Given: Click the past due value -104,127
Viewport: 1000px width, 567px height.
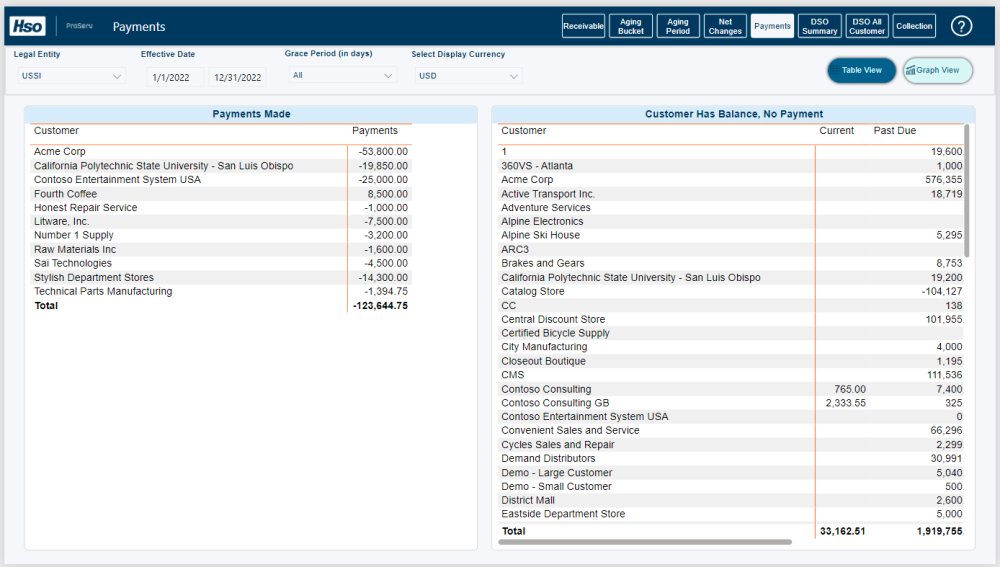Looking at the screenshot, I should (x=942, y=291).
